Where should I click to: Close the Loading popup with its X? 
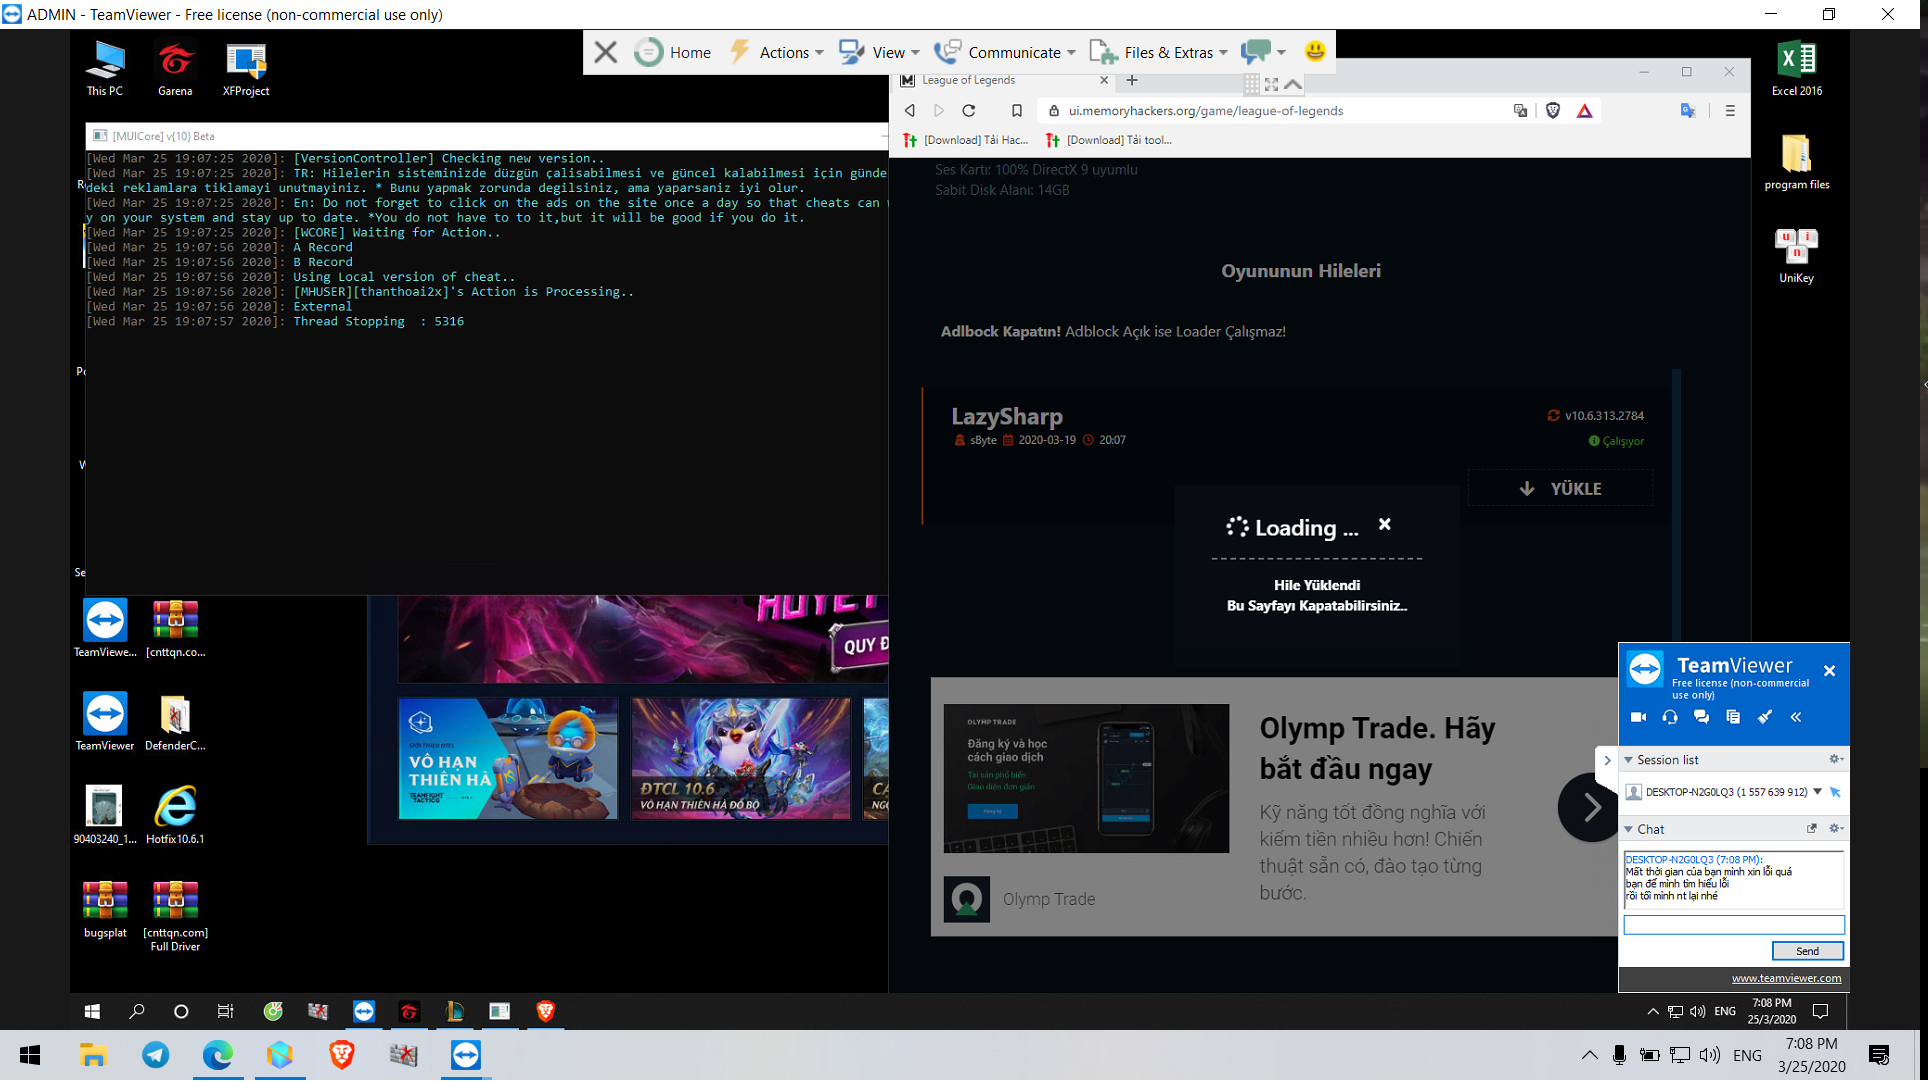tap(1385, 524)
